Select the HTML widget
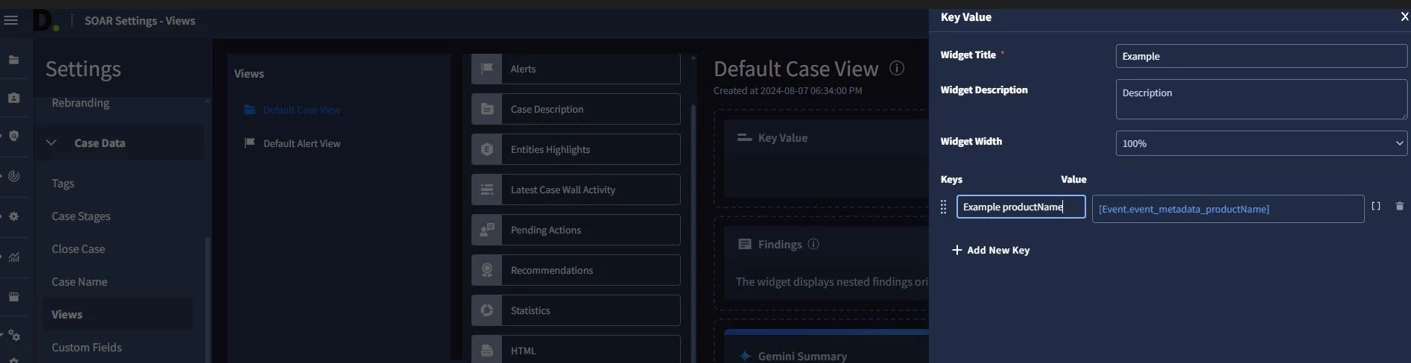The height and width of the screenshot is (363, 1411). pyautogui.click(x=576, y=350)
